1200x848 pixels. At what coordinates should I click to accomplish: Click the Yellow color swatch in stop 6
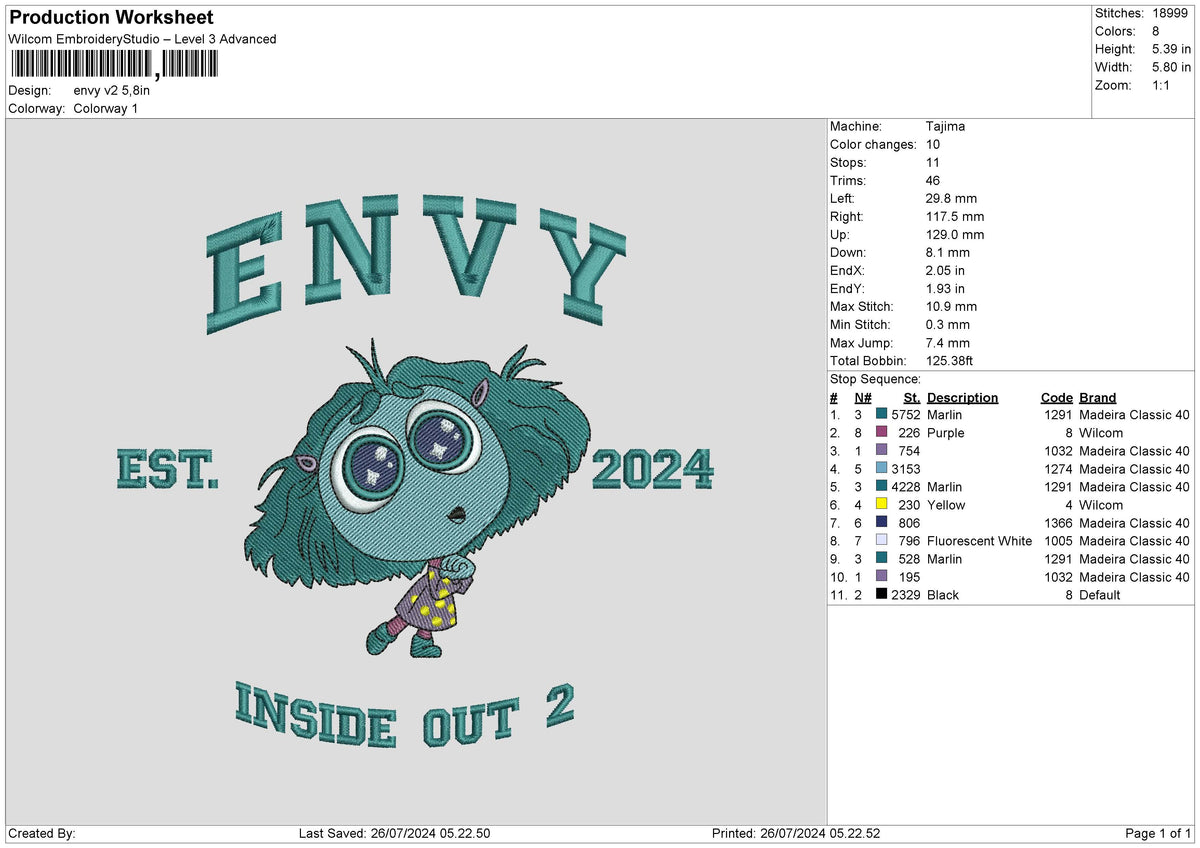[881, 505]
